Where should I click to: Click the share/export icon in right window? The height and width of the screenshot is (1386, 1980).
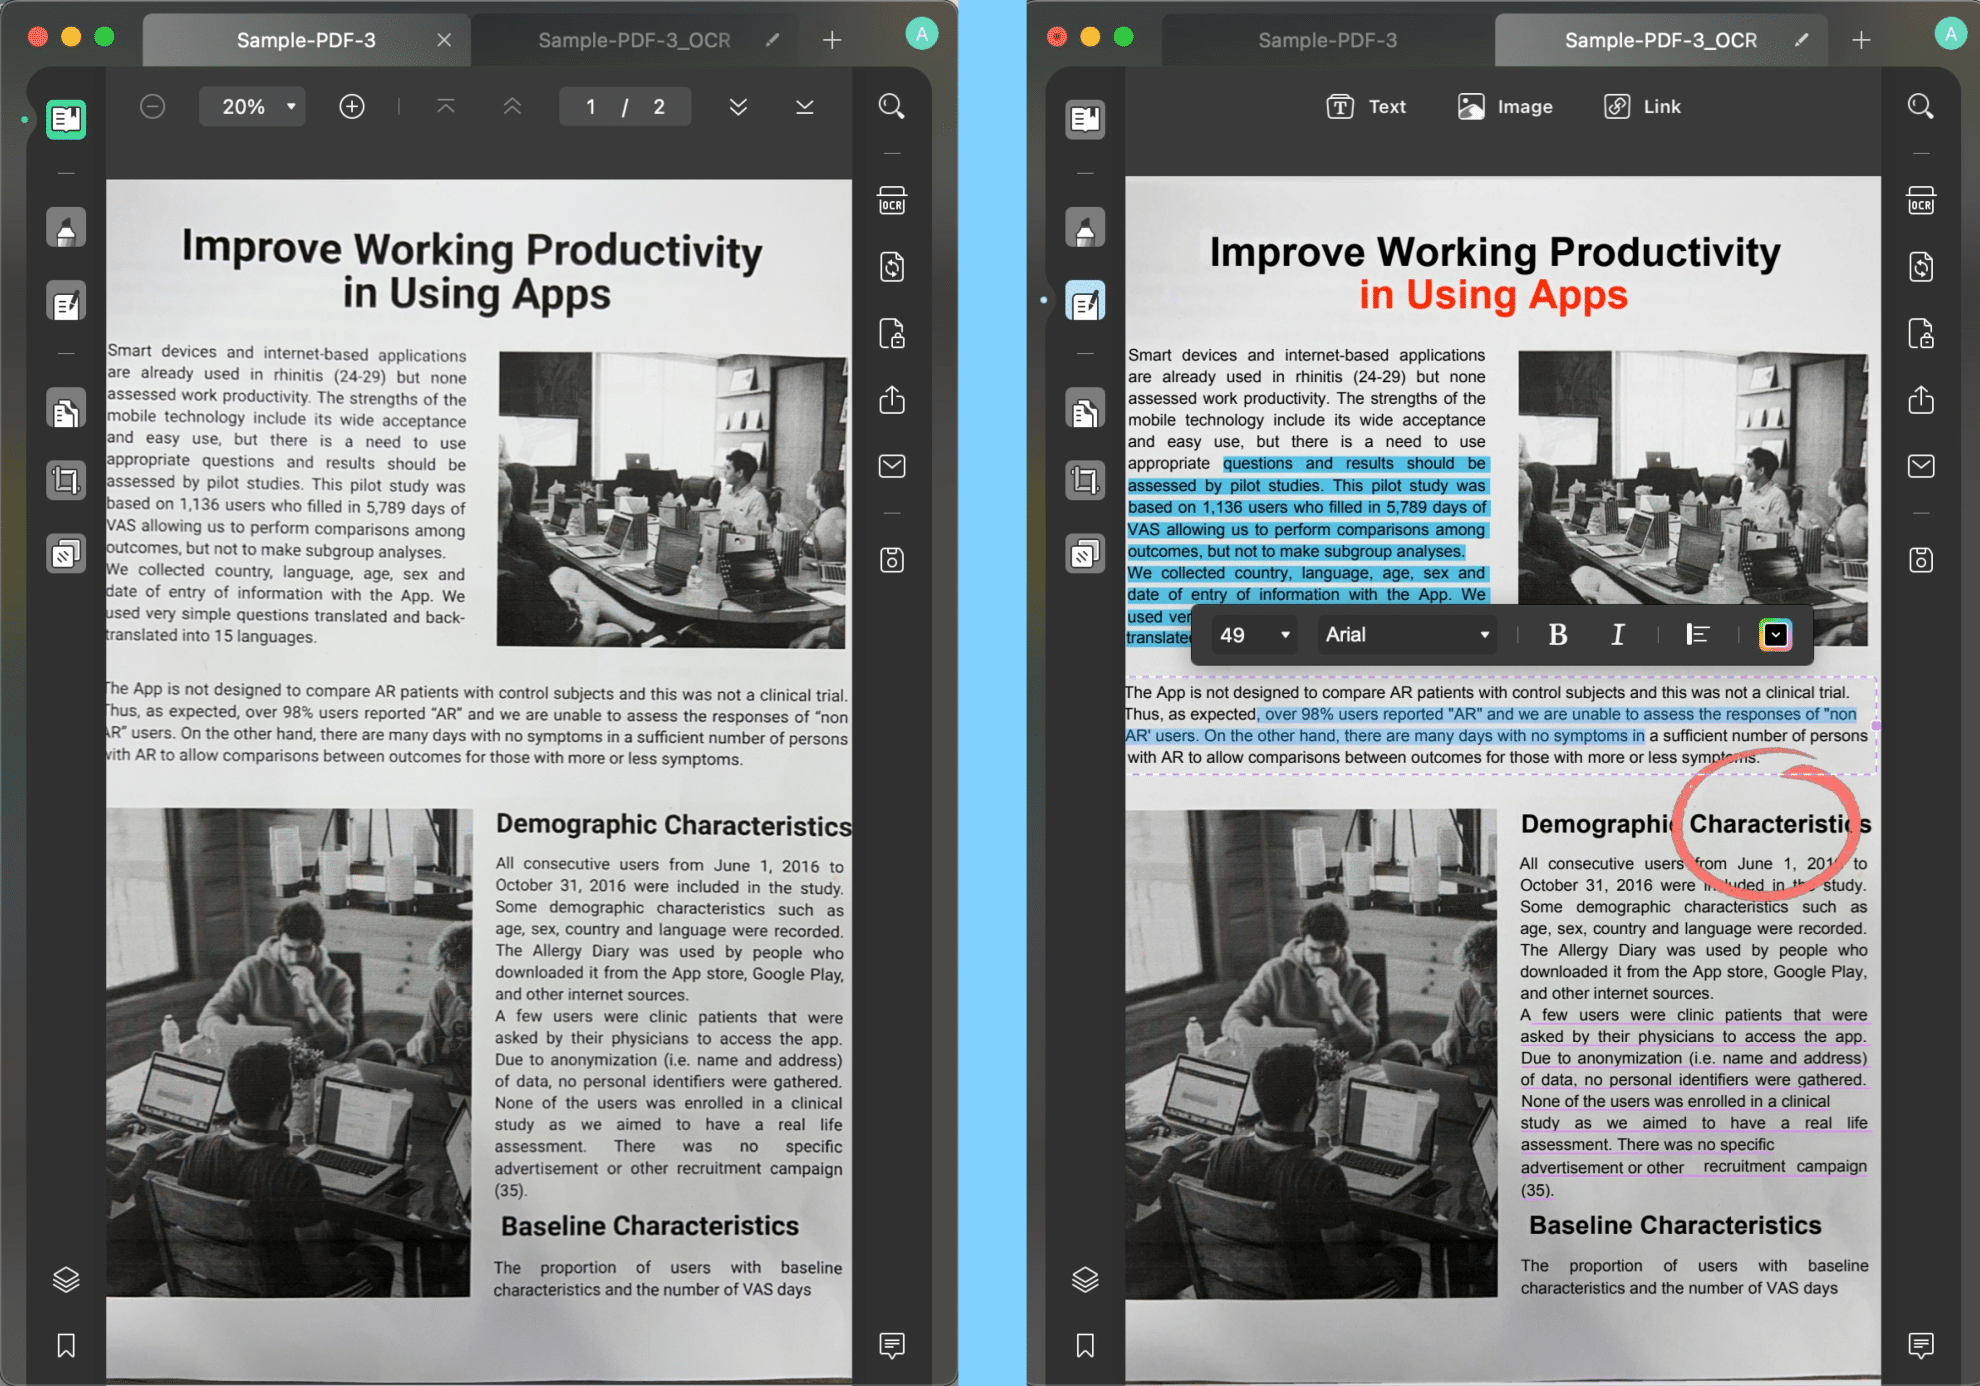pos(1920,400)
